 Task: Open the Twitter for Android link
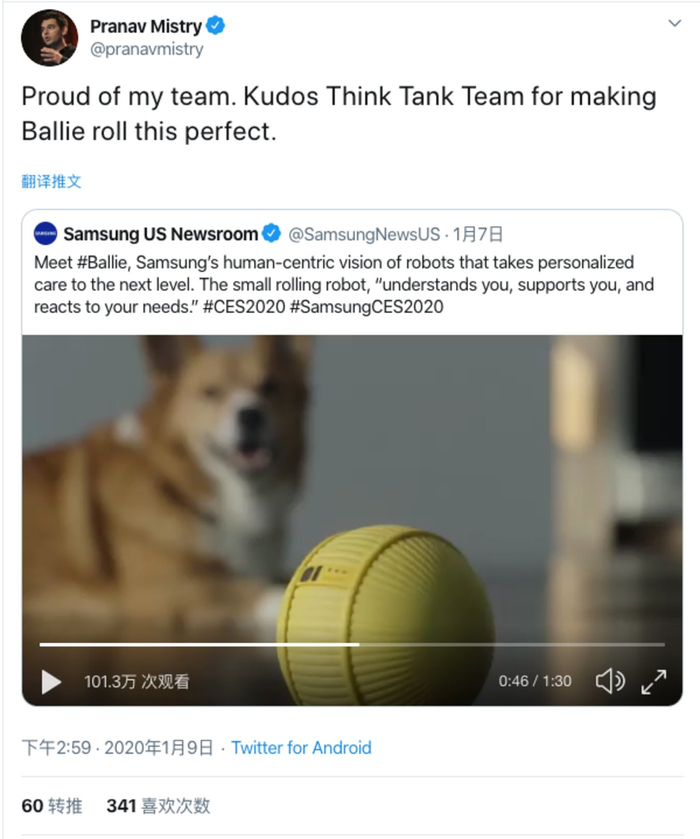[x=301, y=748]
